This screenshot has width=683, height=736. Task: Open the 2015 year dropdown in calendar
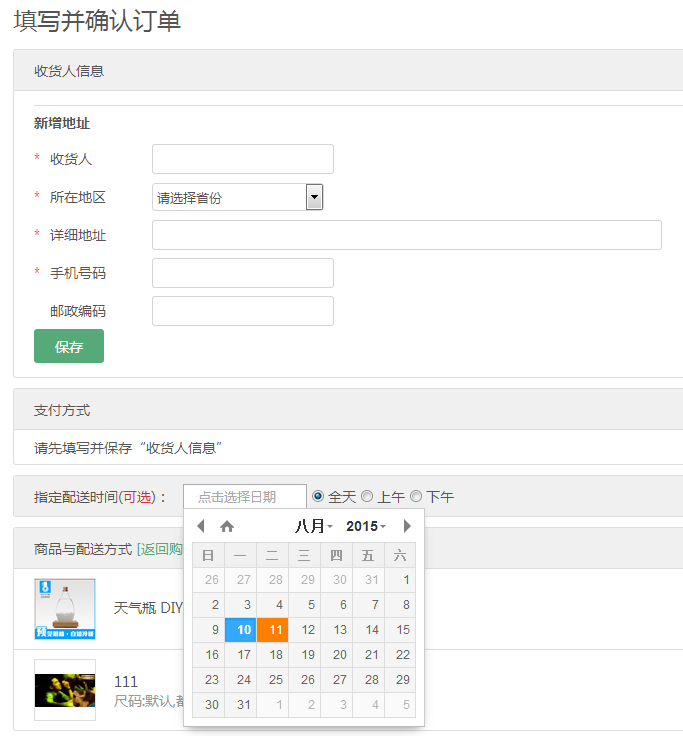click(366, 526)
